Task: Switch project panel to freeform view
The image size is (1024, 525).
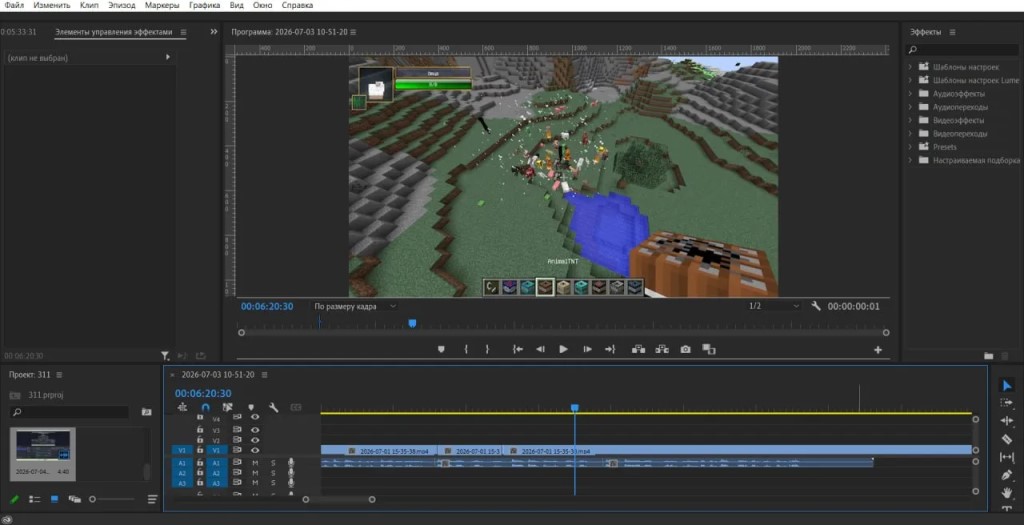Action: 74,499
